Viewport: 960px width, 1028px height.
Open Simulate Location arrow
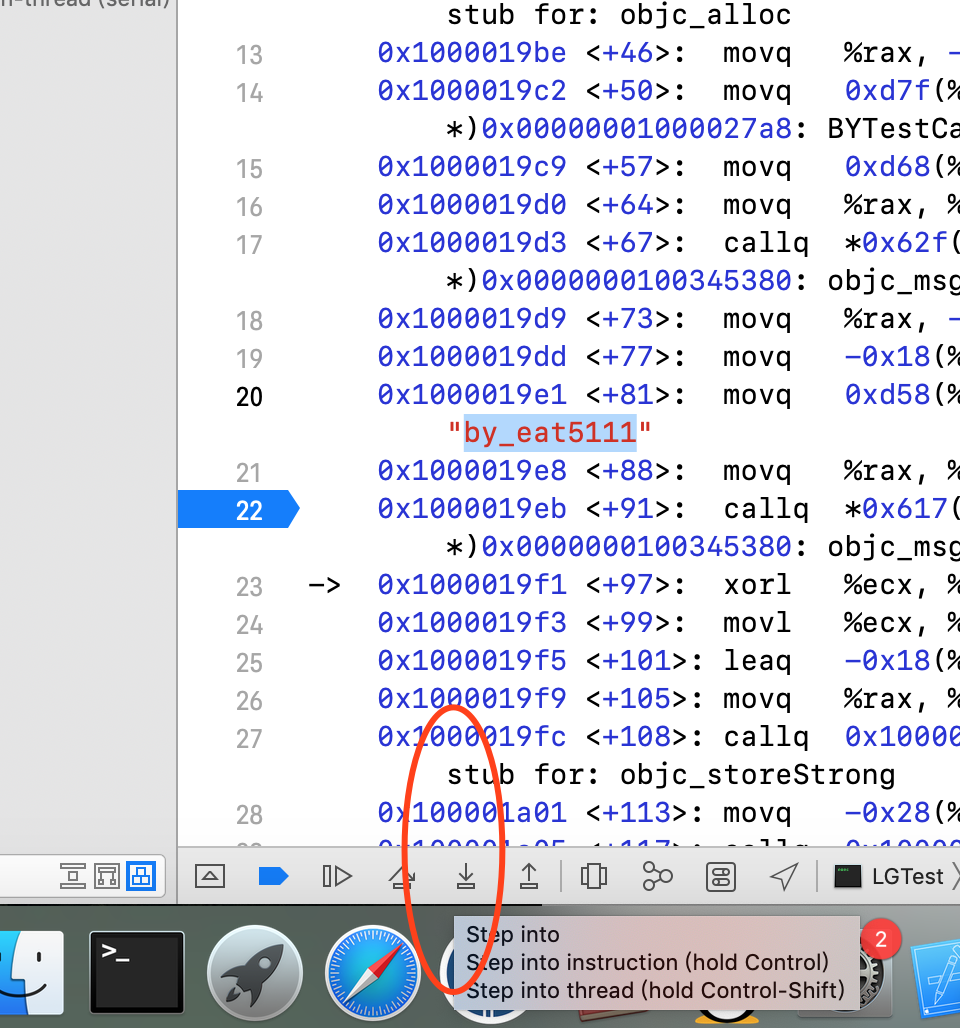784,876
